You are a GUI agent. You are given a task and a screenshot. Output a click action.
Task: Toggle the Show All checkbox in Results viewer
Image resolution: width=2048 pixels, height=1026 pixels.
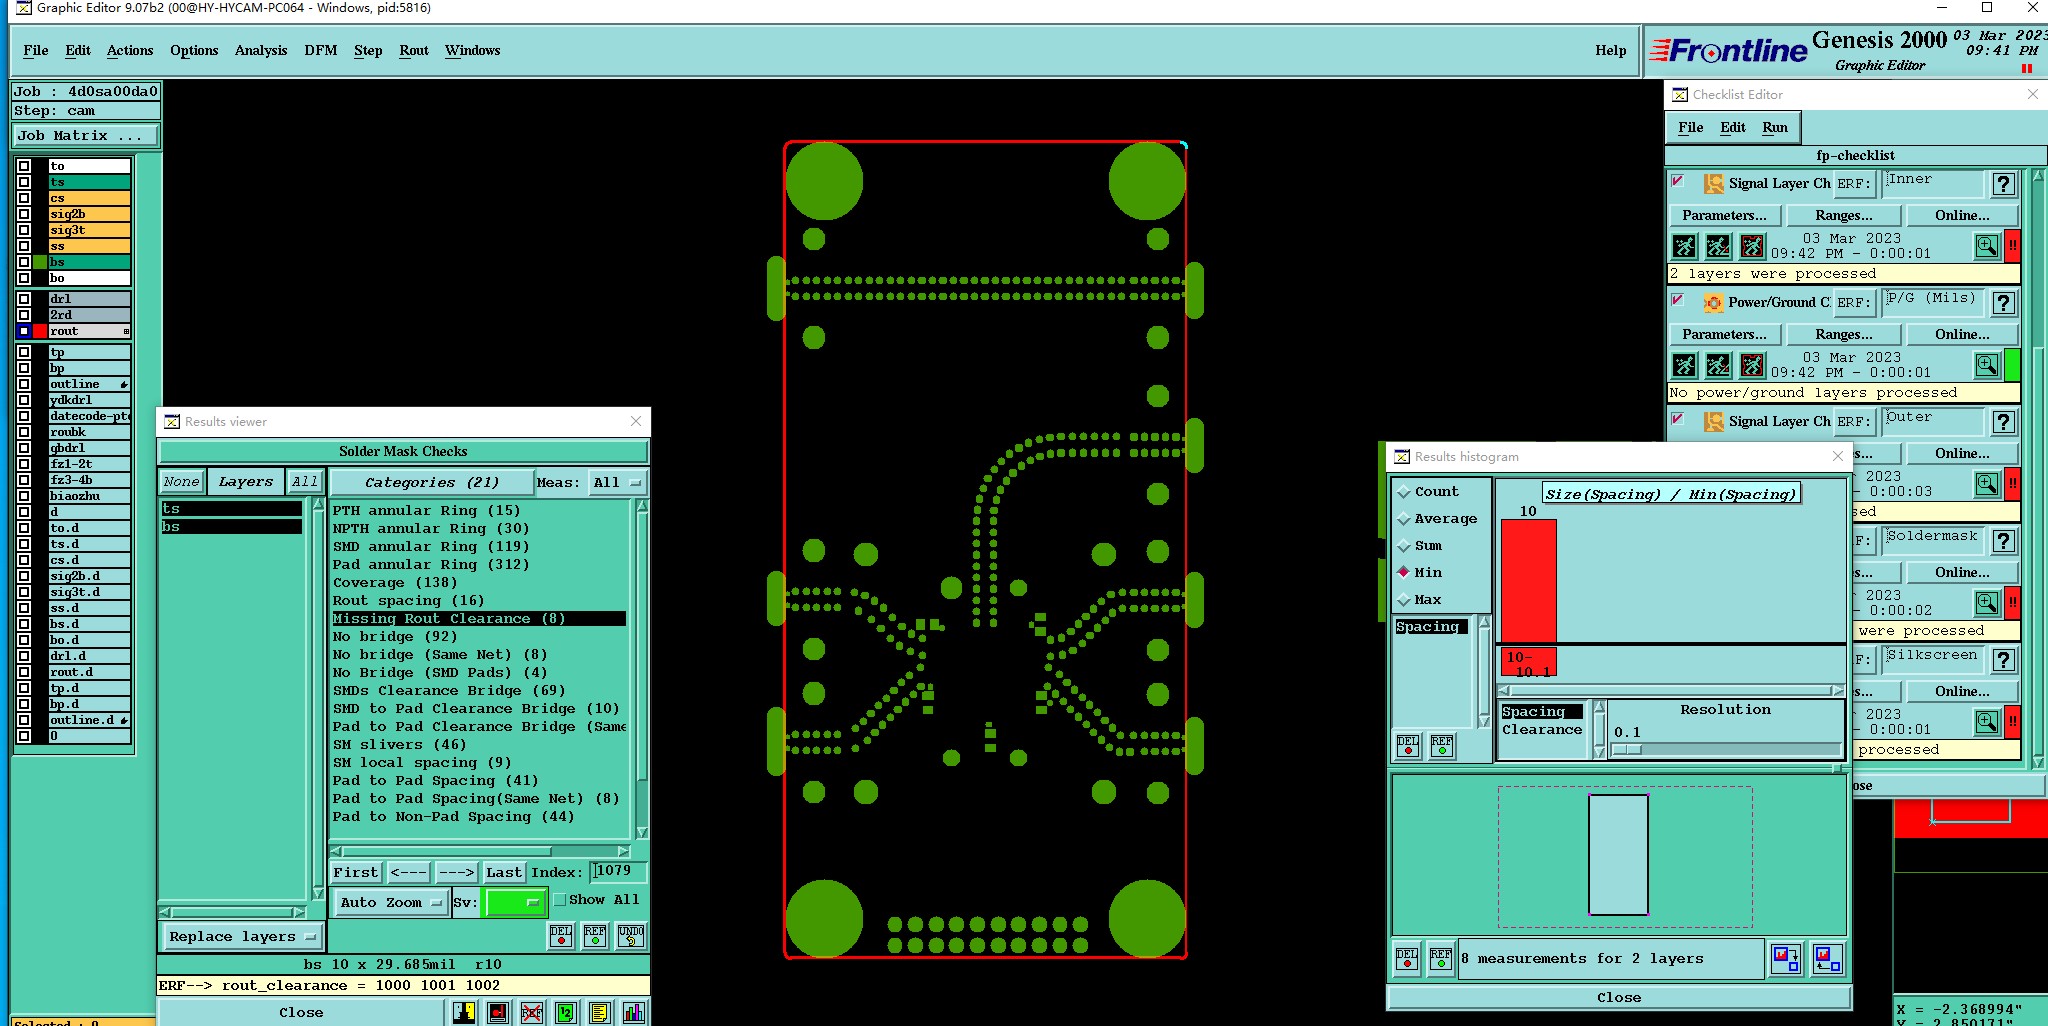tap(560, 900)
